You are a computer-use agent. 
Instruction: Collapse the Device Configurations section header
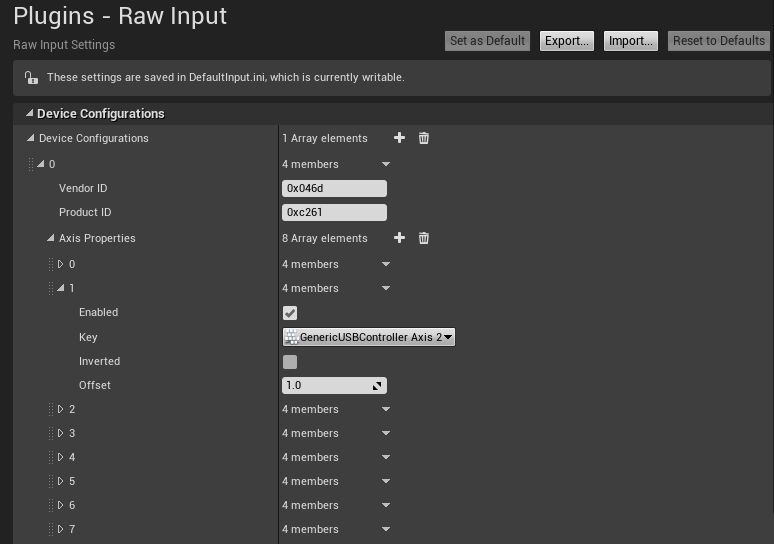[29, 114]
